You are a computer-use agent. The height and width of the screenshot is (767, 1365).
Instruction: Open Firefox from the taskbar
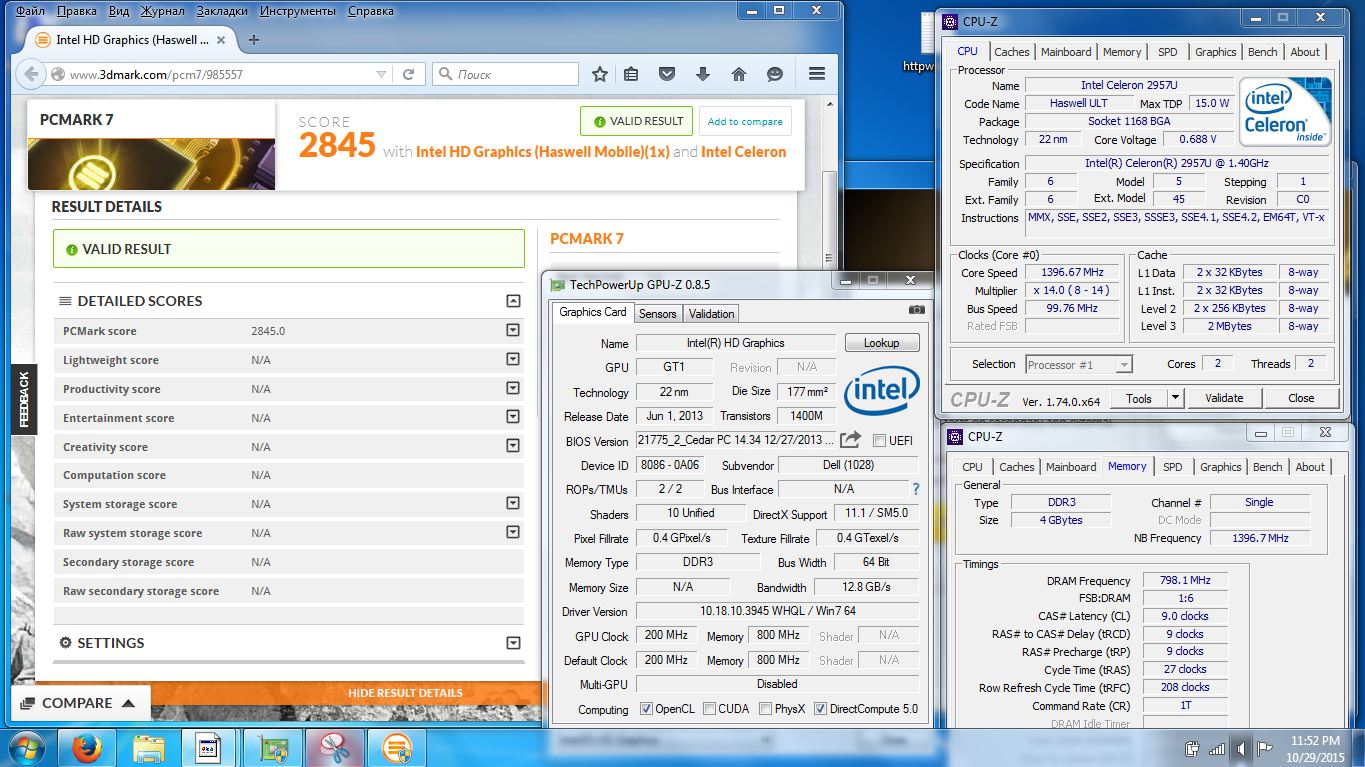click(x=87, y=747)
